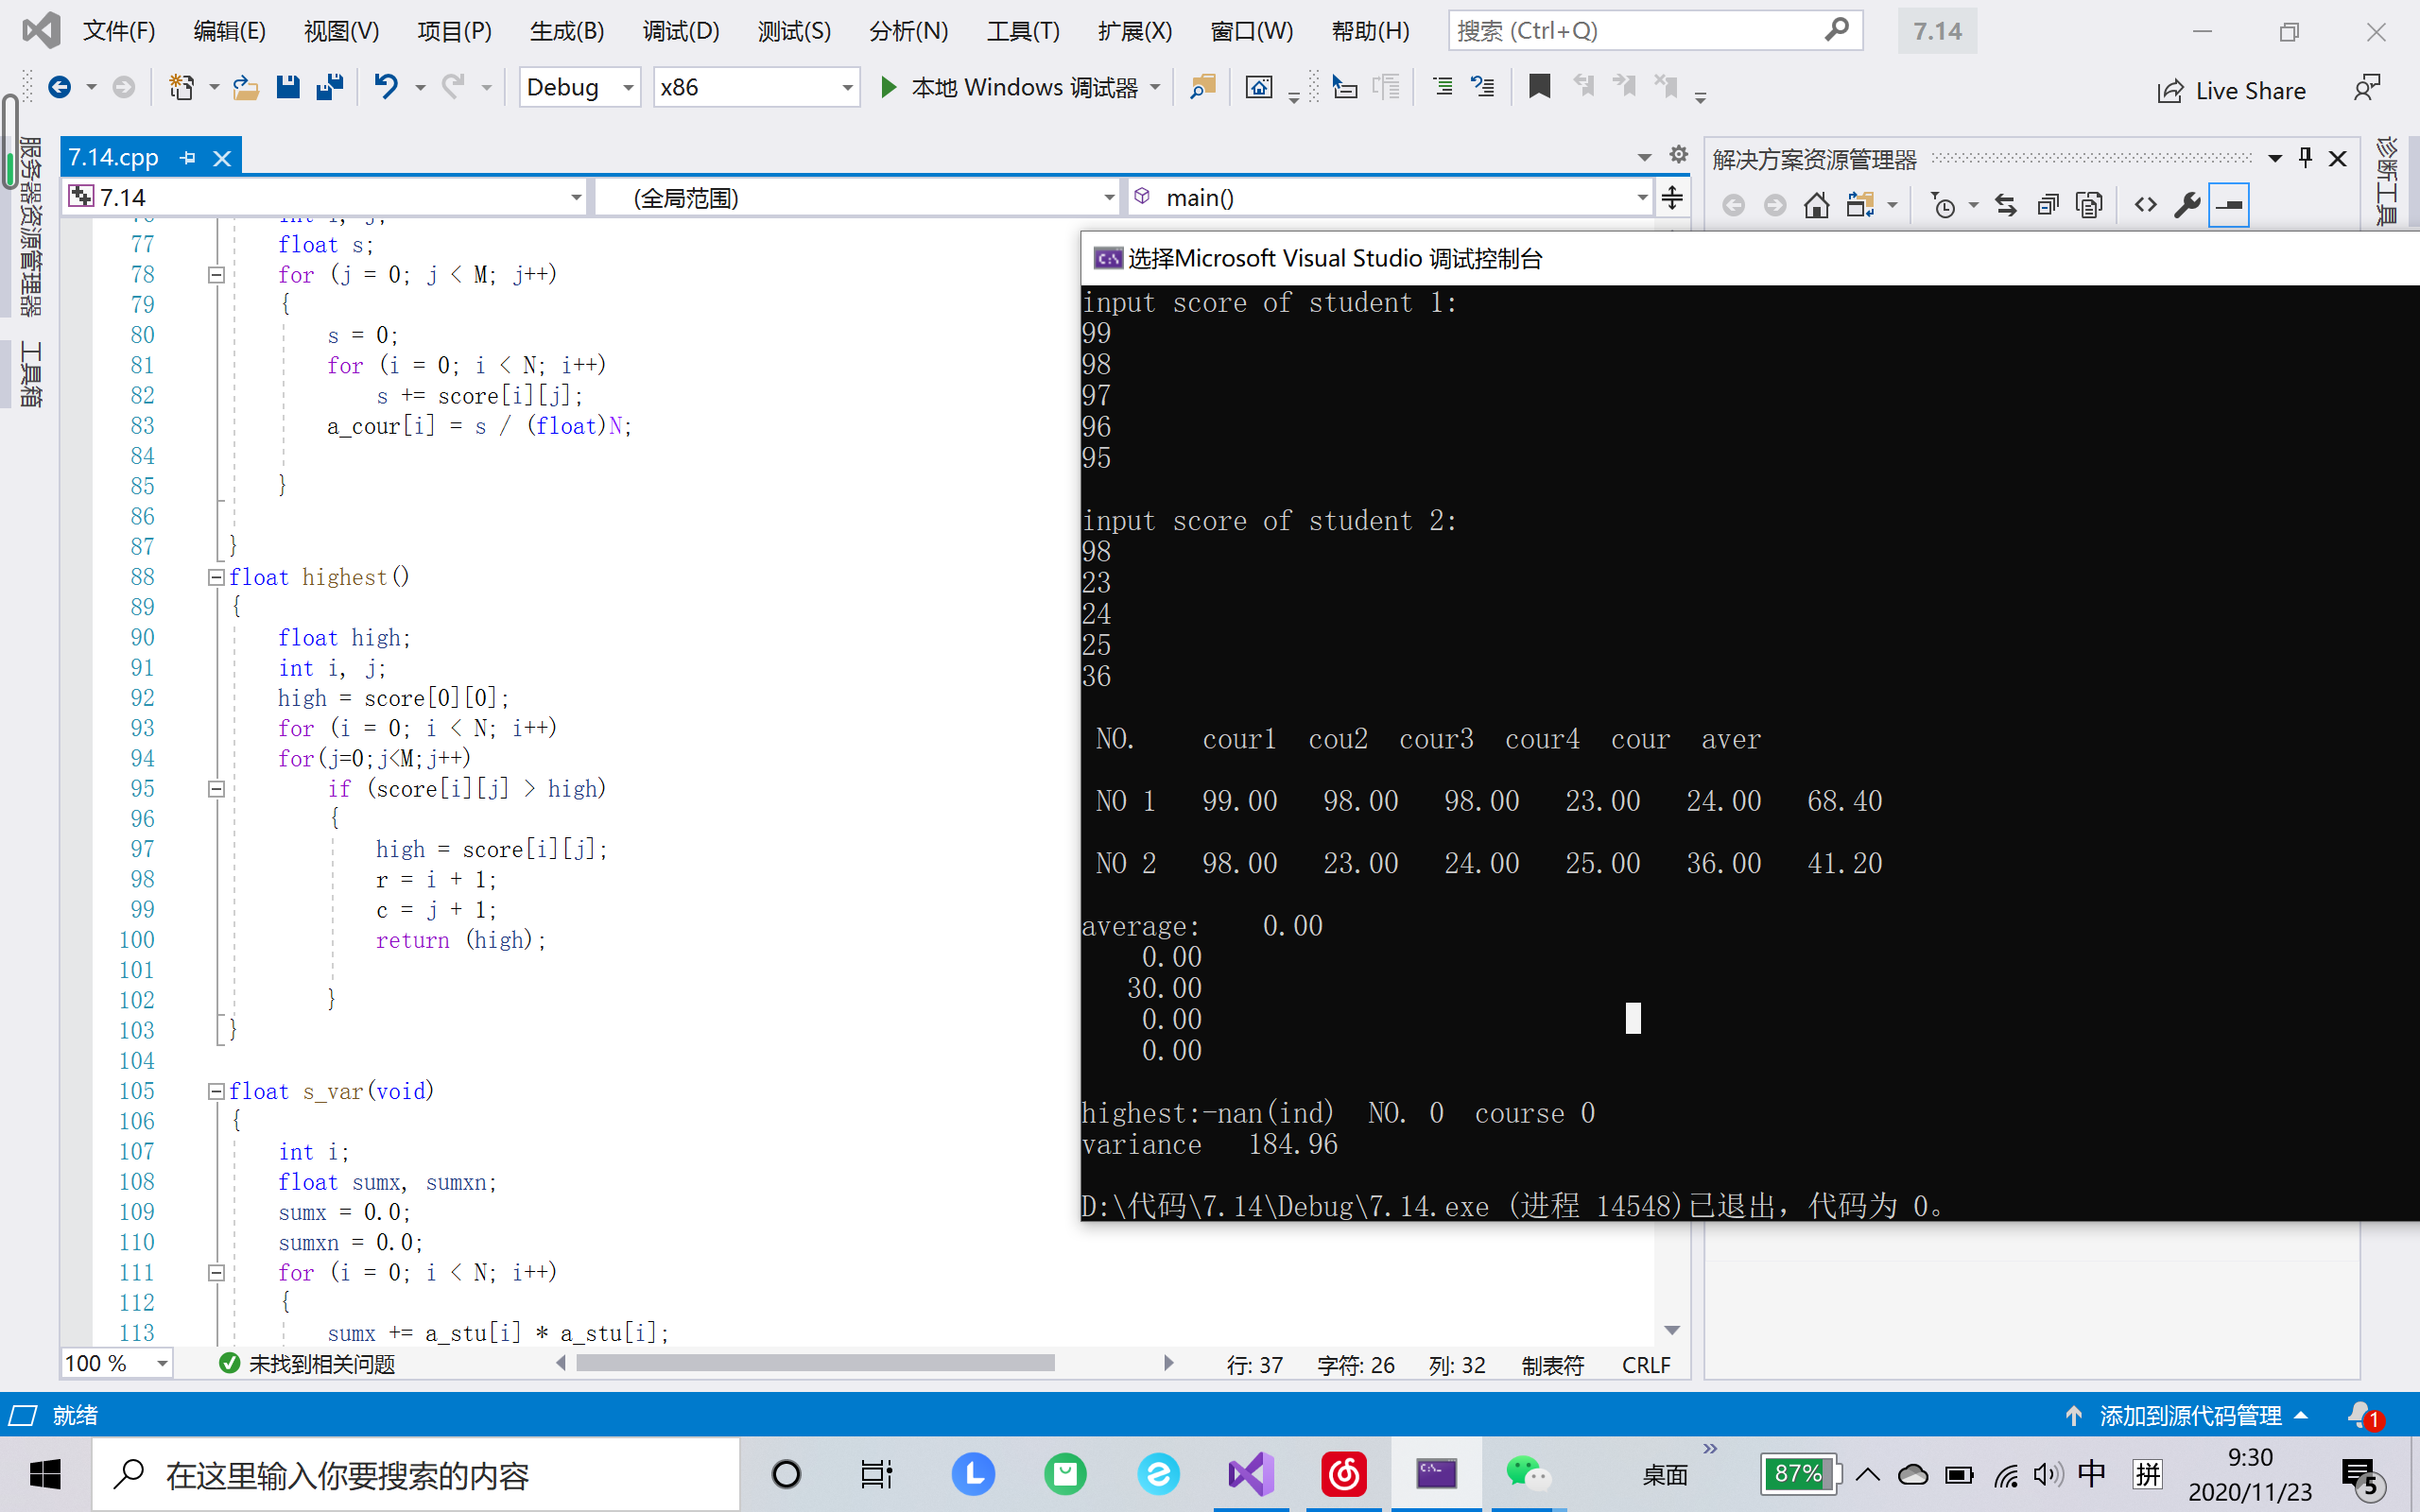Click the search (Ctrl+Q) box

coord(1655,31)
